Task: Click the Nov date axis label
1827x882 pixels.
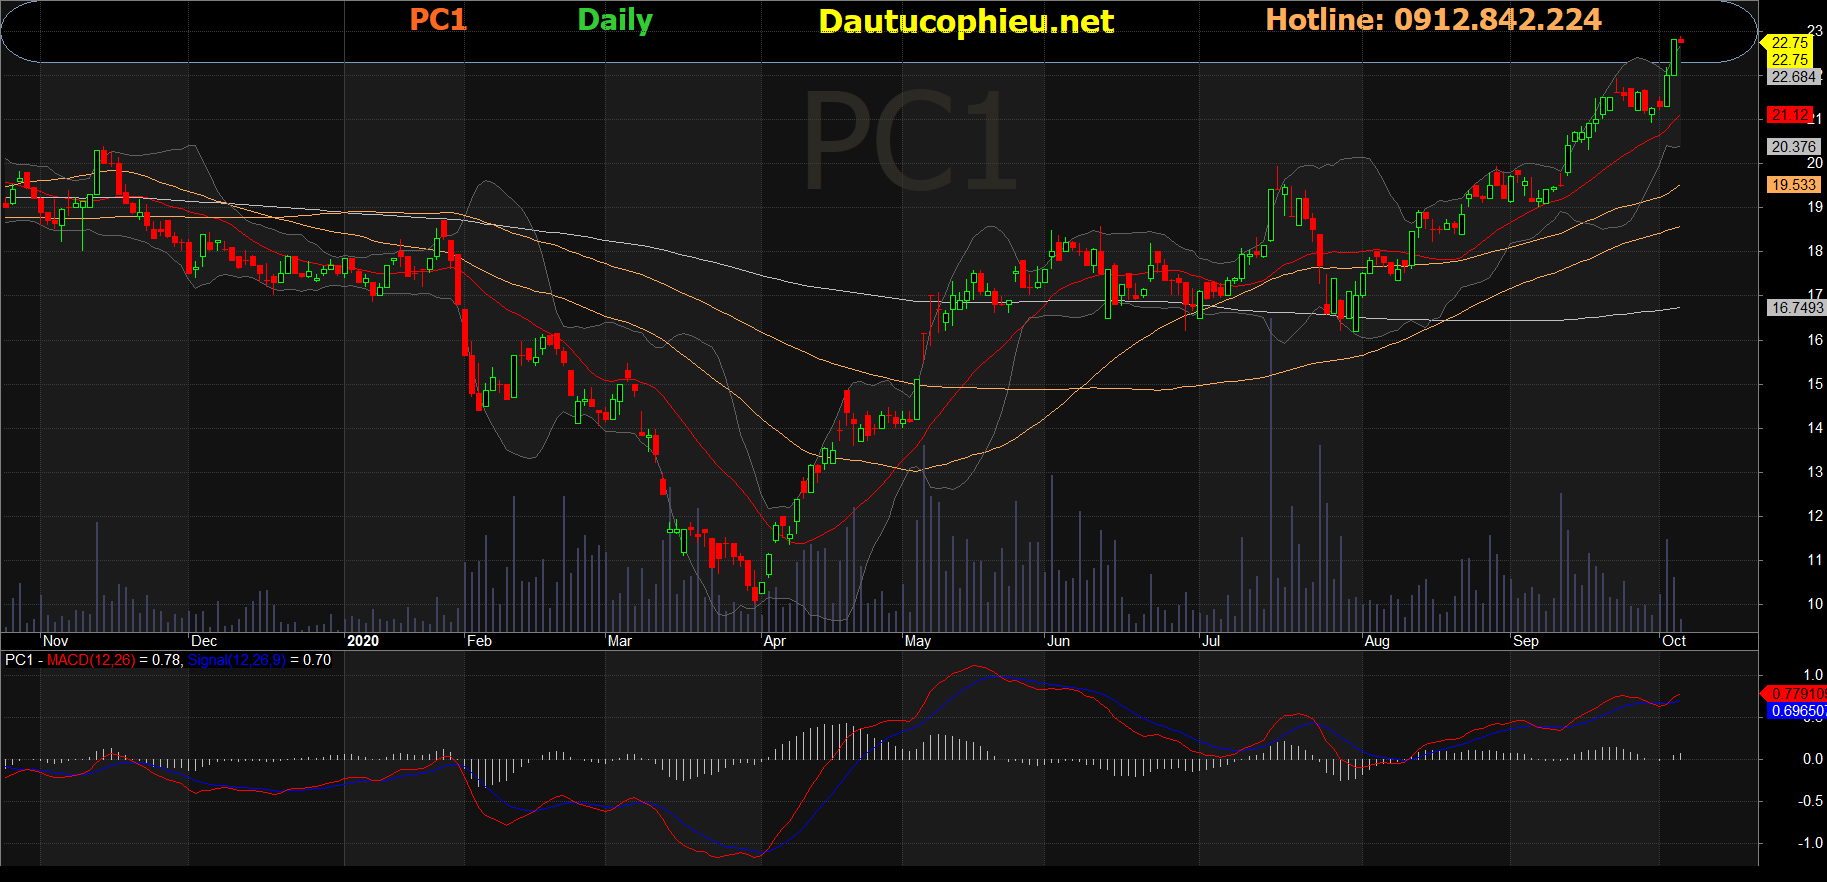Action: click(x=56, y=641)
